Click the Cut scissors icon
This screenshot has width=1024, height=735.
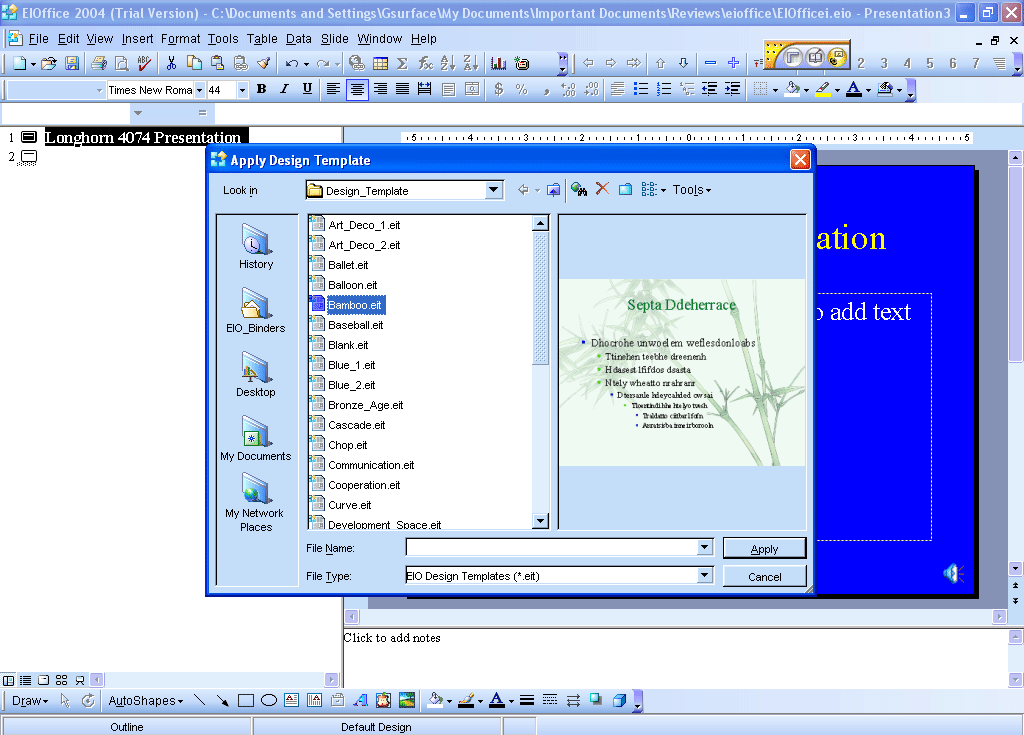[x=171, y=63]
